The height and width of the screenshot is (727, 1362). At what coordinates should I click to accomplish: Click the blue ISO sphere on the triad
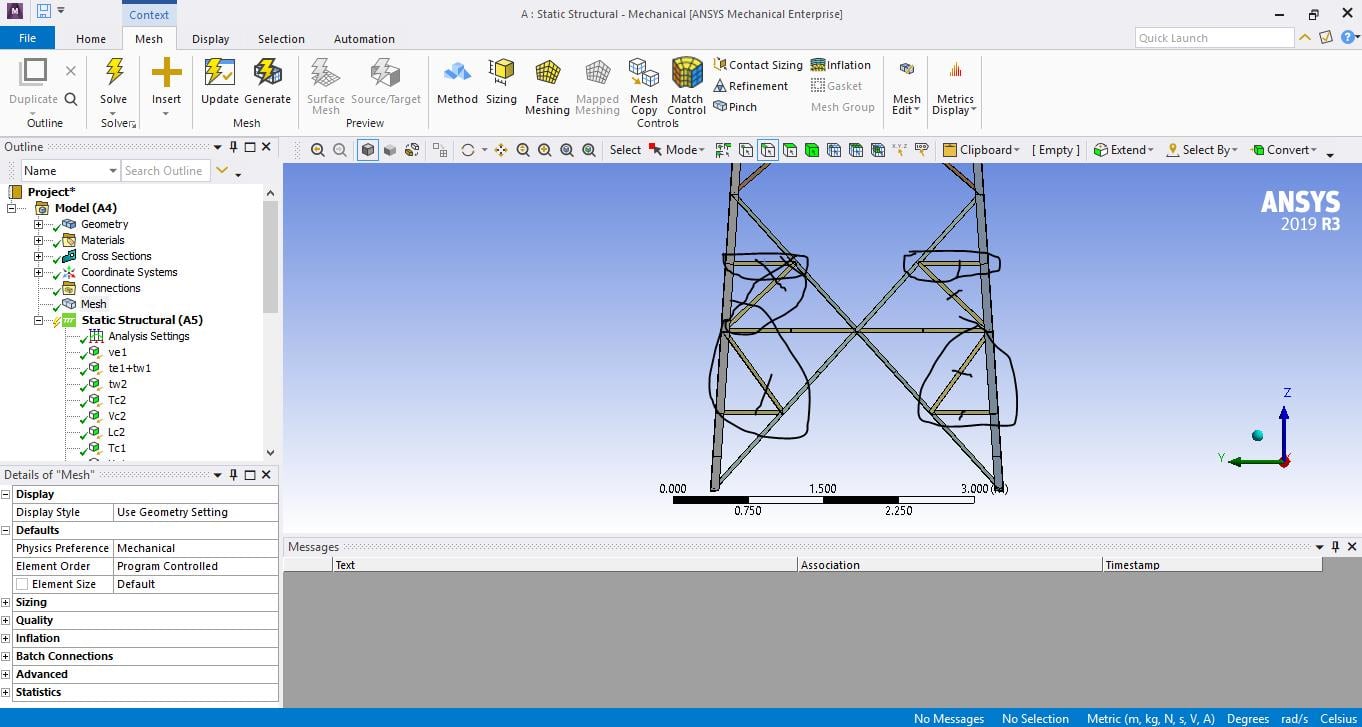click(1257, 435)
